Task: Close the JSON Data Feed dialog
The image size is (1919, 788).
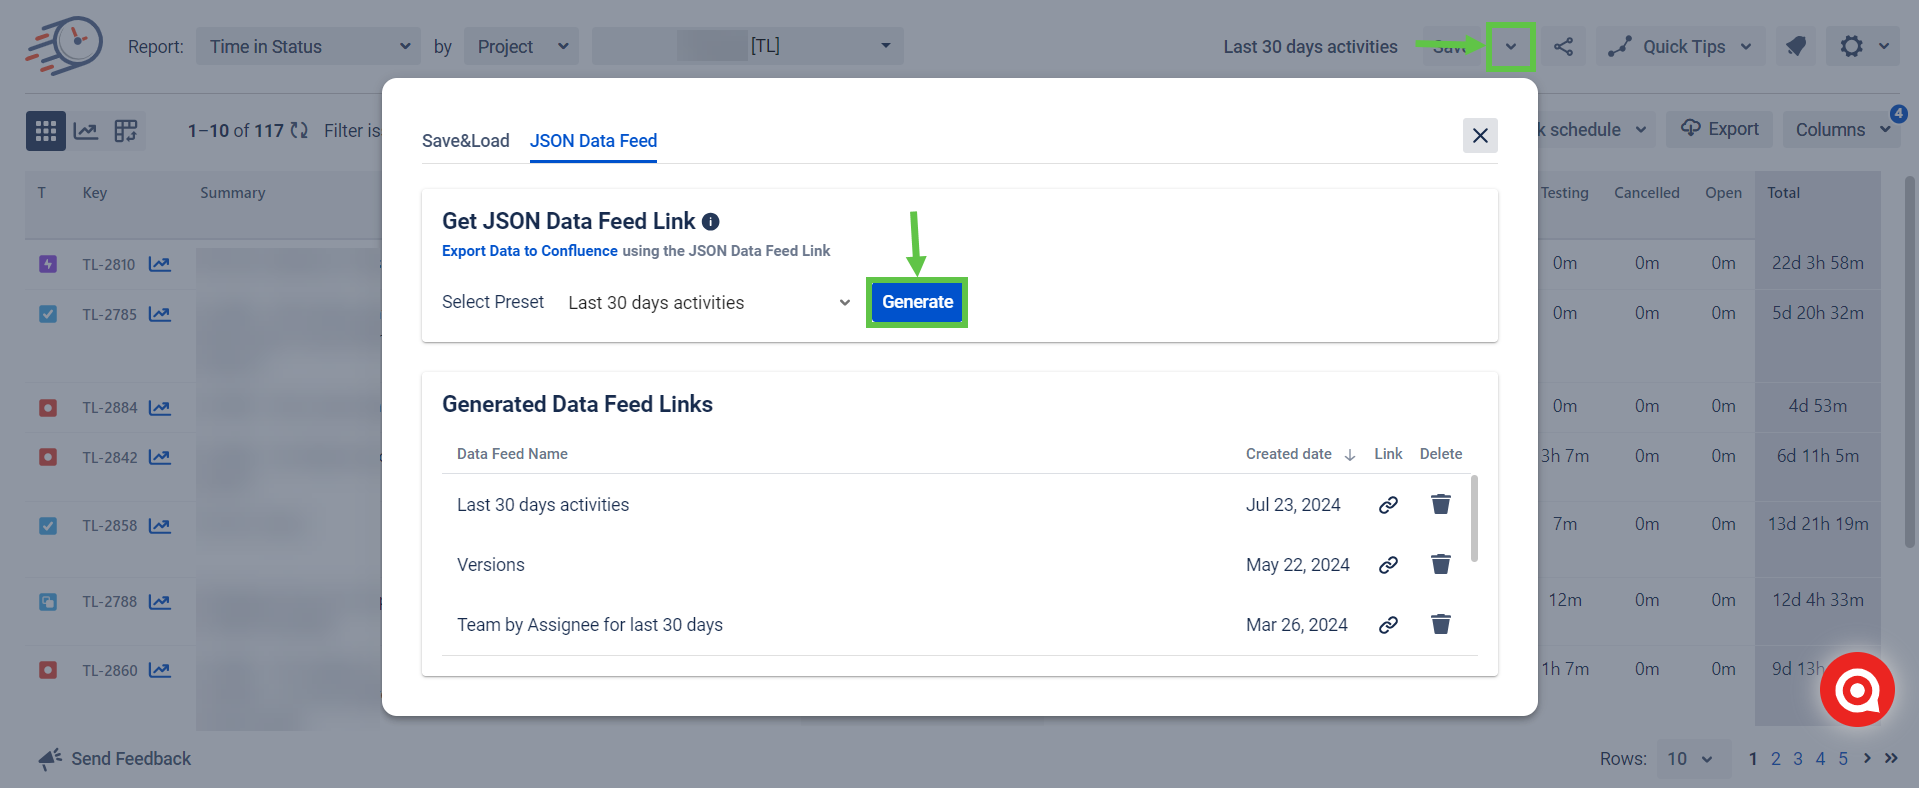Action: [1480, 136]
